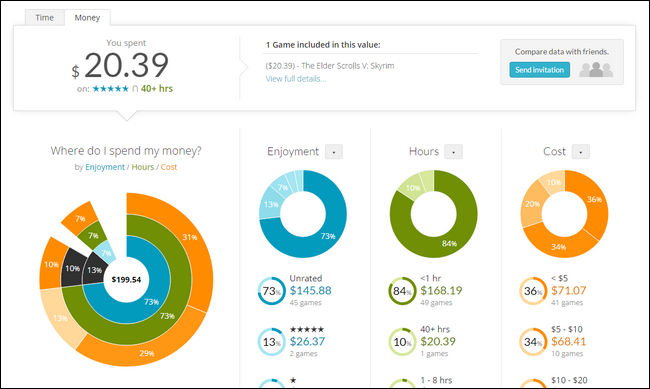Click the 73% green ring of sunburst
650x389 pixels.
click(167, 316)
